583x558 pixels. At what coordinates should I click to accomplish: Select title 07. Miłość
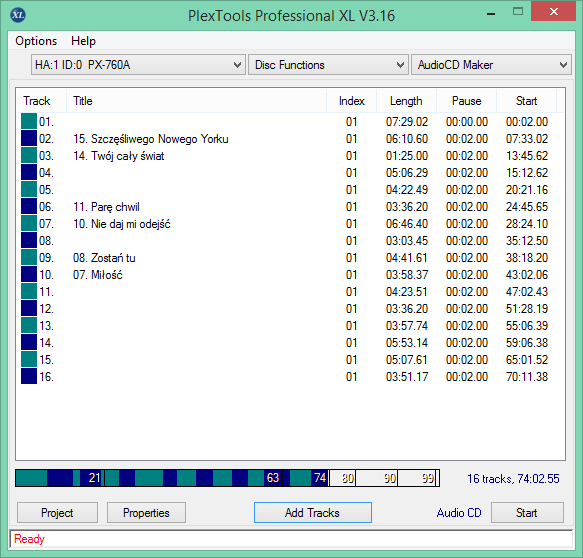click(97, 275)
